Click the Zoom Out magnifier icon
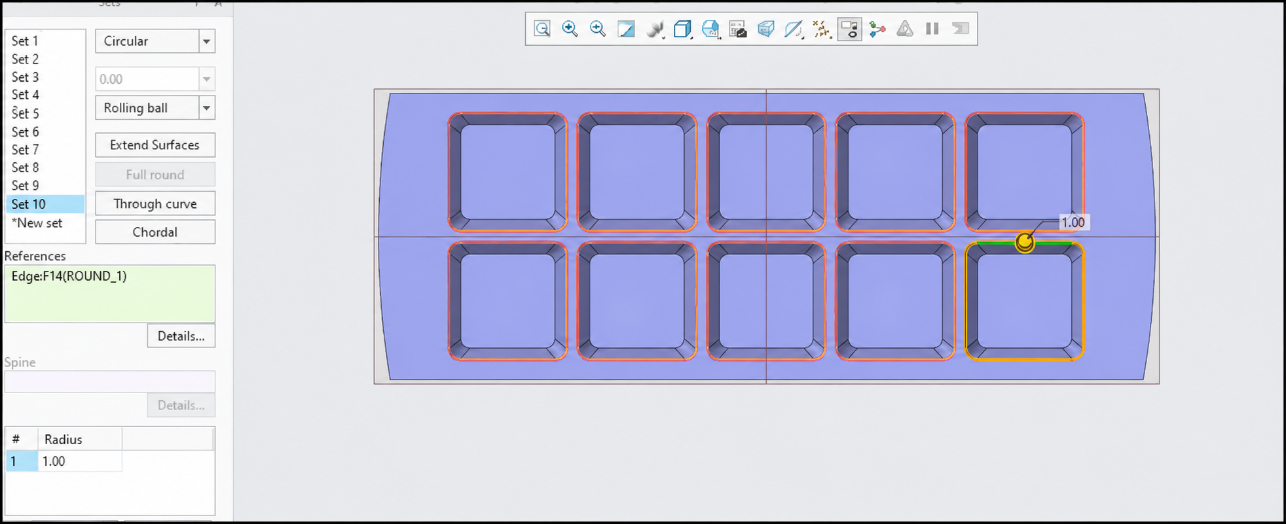 [x=598, y=29]
